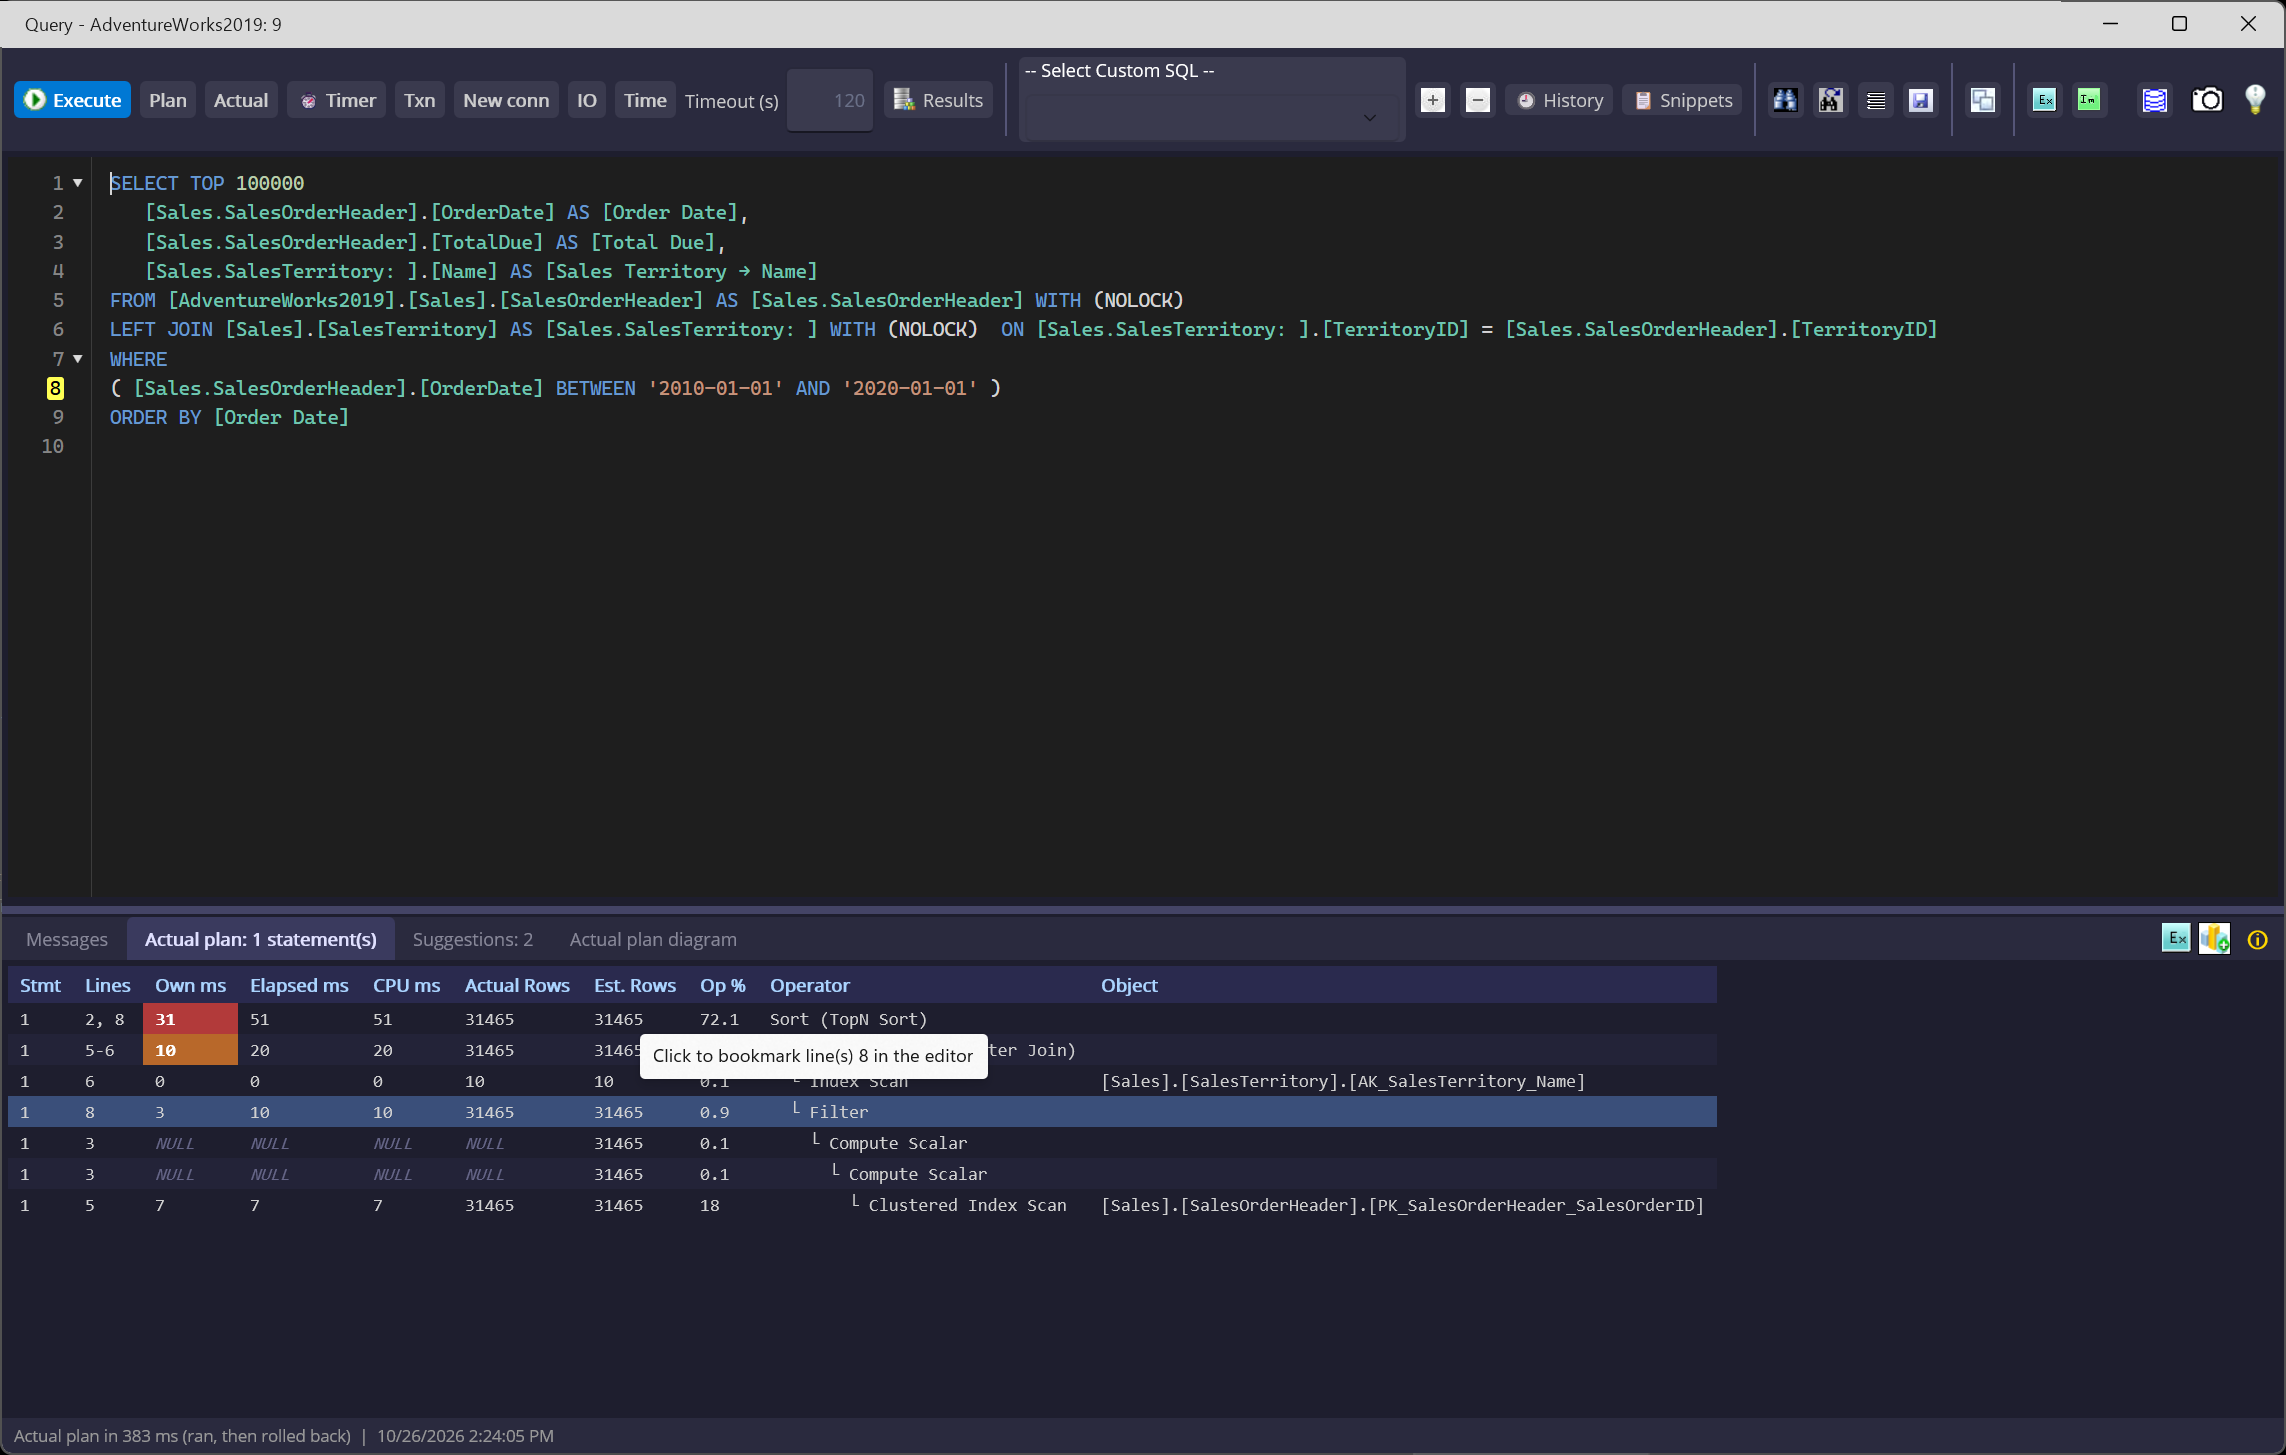
Task: Click the green Im import icon
Action: (2089, 100)
